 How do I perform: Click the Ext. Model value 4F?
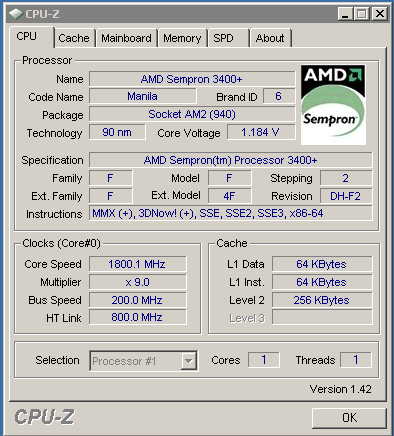pos(230,196)
